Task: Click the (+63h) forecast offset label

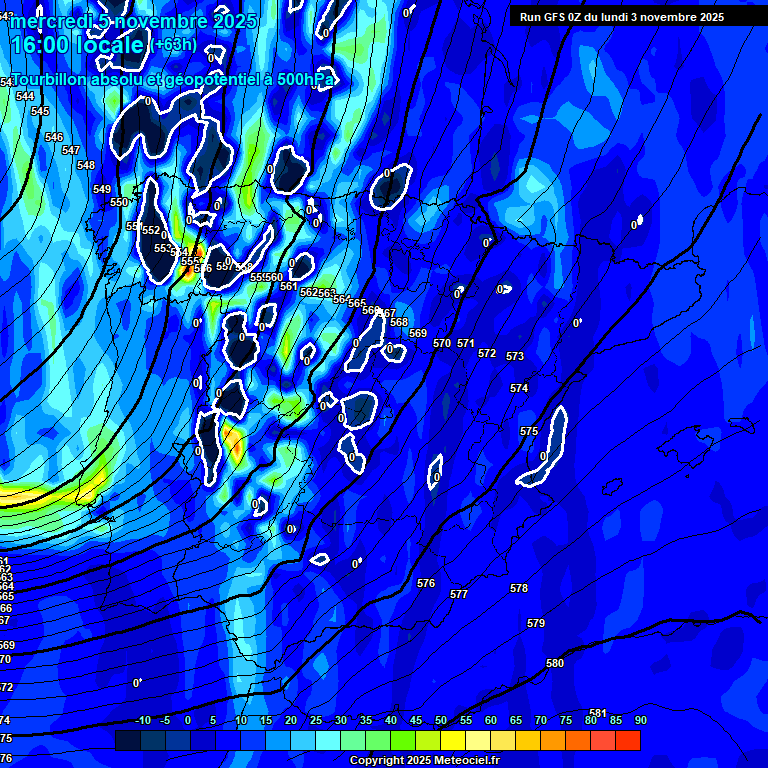Action: click(x=175, y=45)
